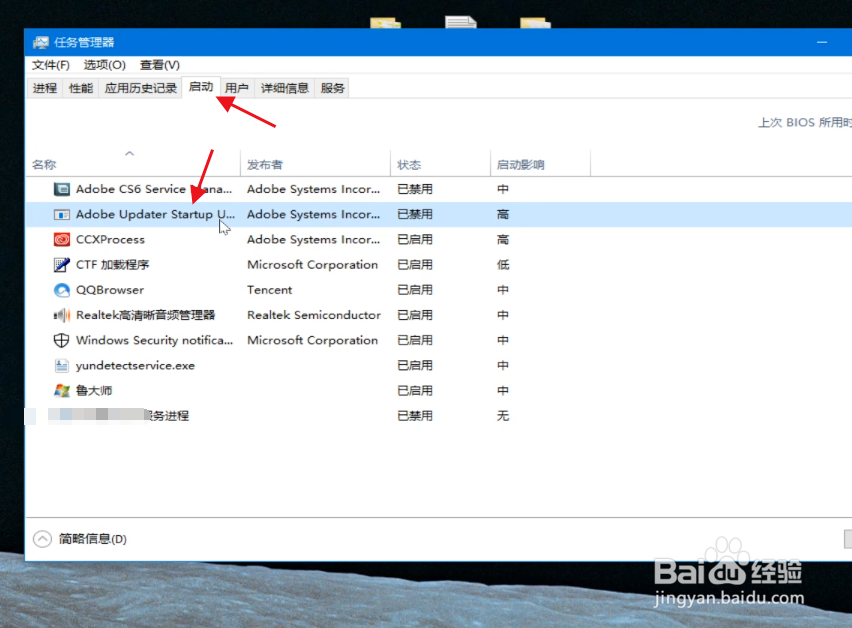Switch to the 服务 tab

[x=333, y=88]
